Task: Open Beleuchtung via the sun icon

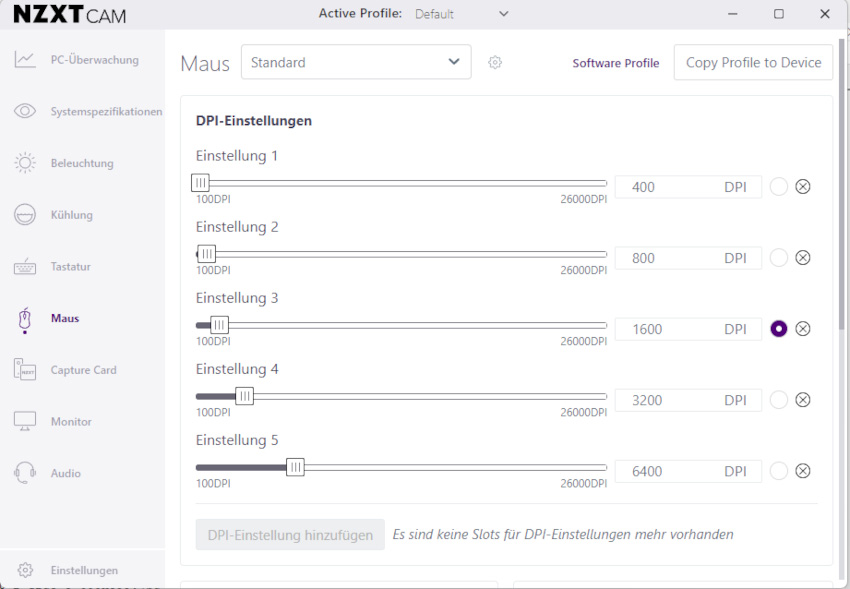Action: tap(25, 163)
